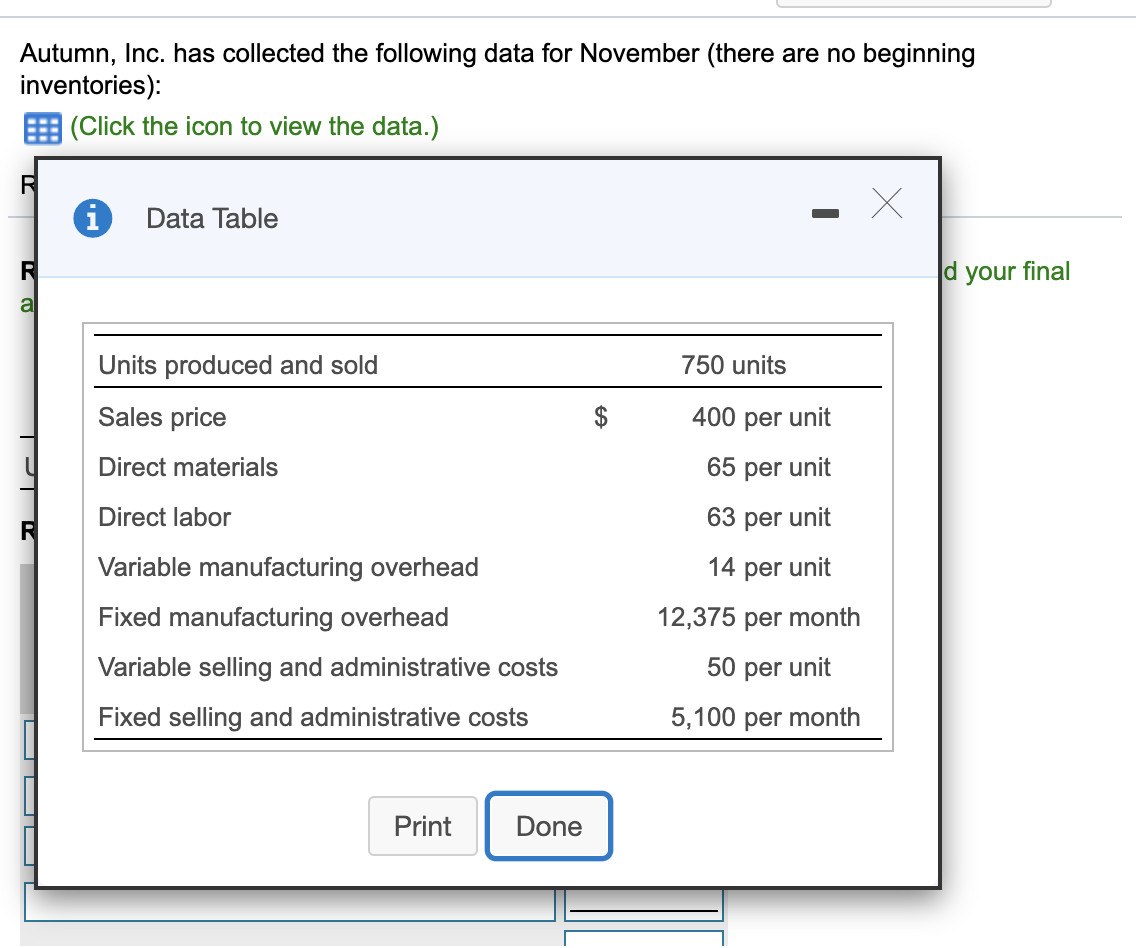This screenshot has width=1136, height=948.
Task: Click the "5,100 per month" value
Action: coord(765,717)
